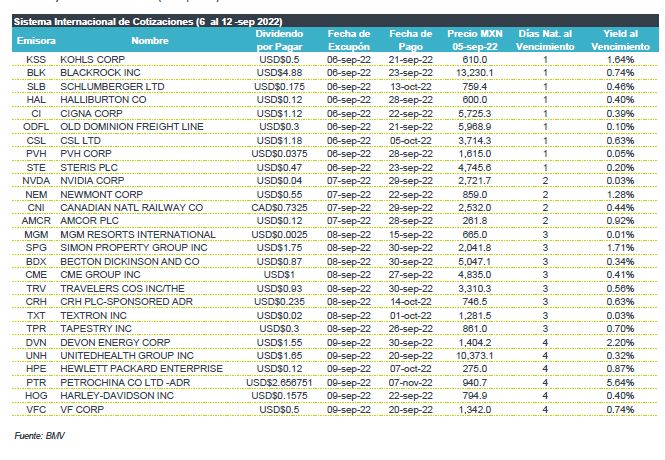Click the MGM dividend 'USD$0.0025'

coord(279,235)
